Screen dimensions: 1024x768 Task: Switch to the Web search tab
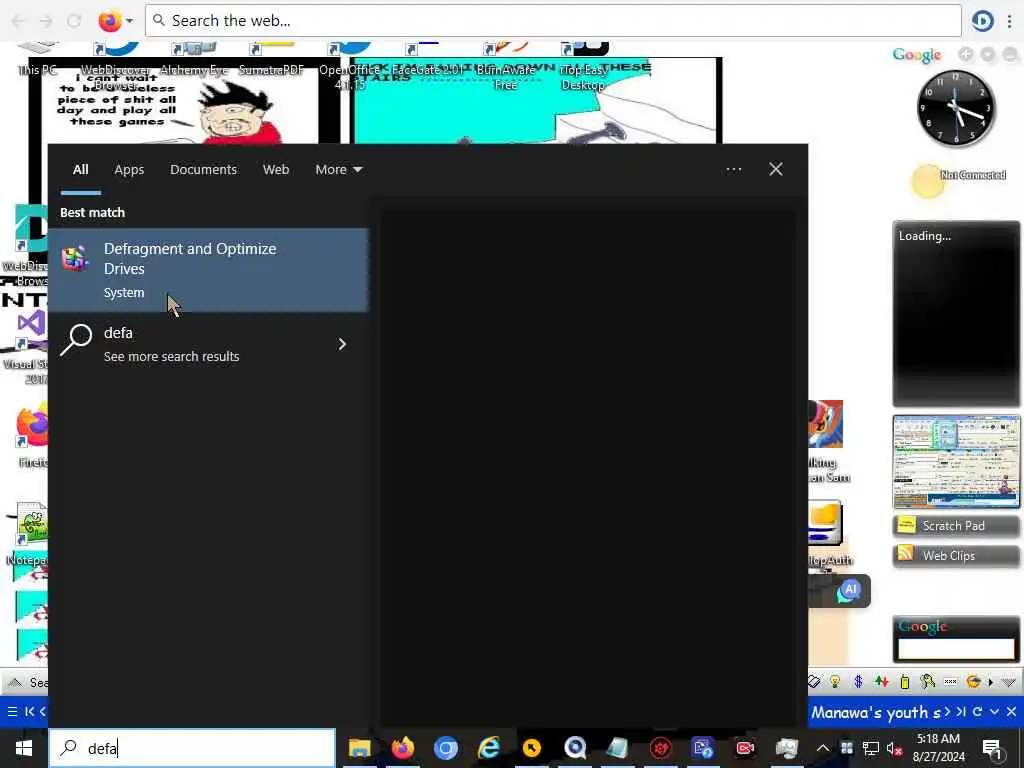click(276, 170)
